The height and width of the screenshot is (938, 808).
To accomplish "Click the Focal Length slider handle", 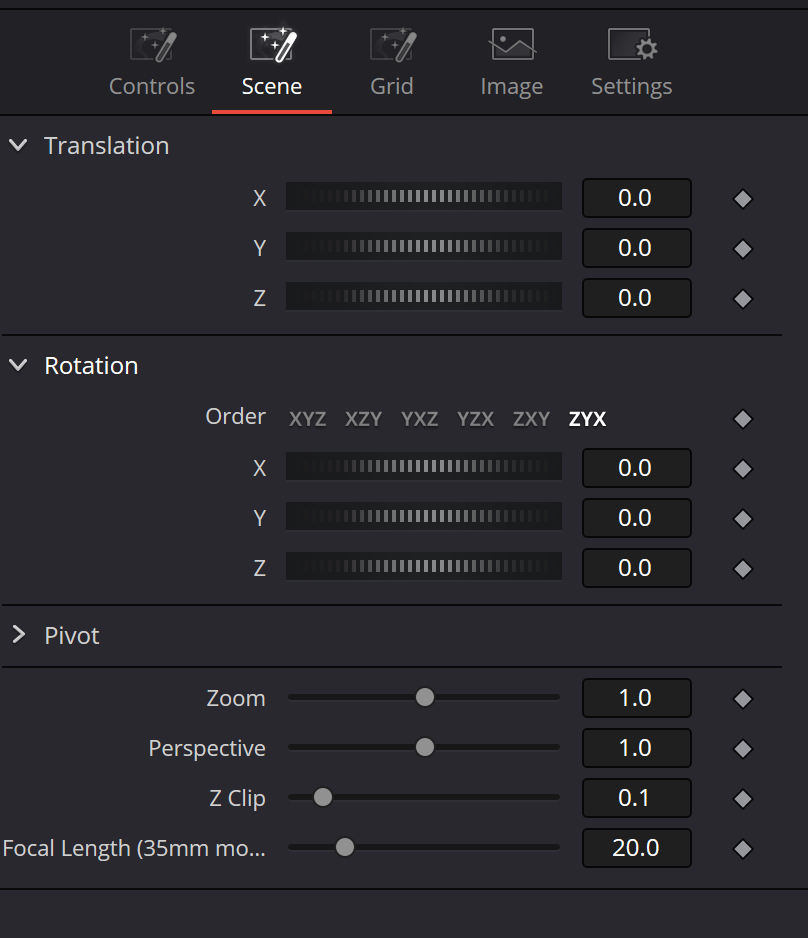I will tap(345, 847).
